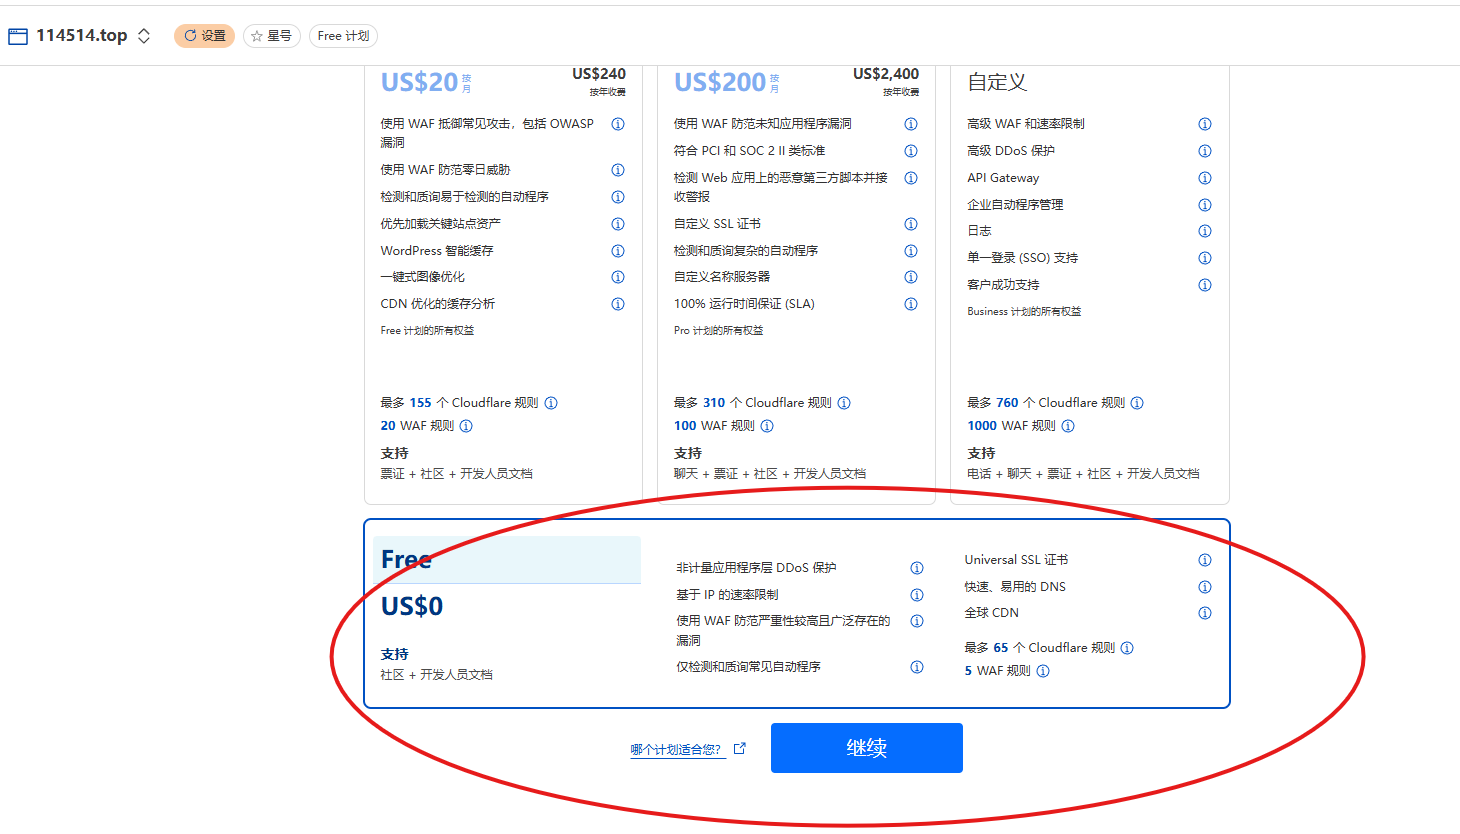Select the Free plan heading

406,559
